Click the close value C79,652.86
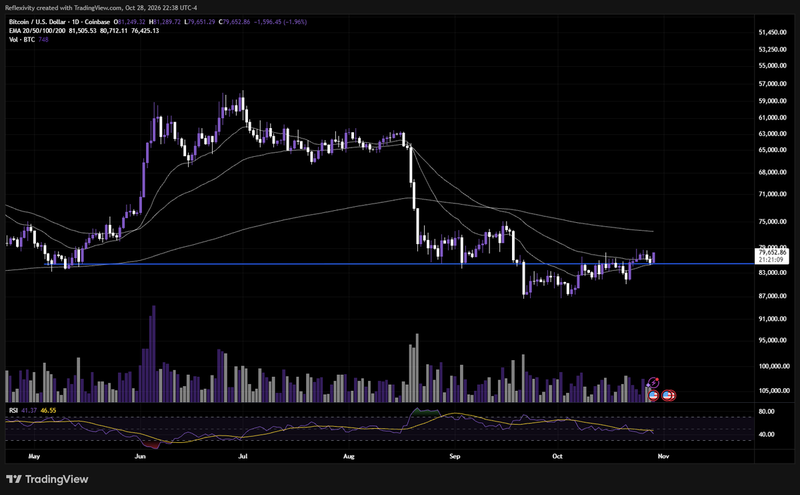 [234, 22]
